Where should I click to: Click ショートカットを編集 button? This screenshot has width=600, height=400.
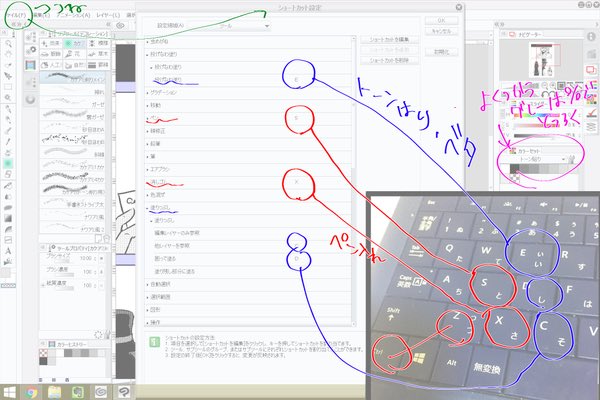[x=389, y=39]
